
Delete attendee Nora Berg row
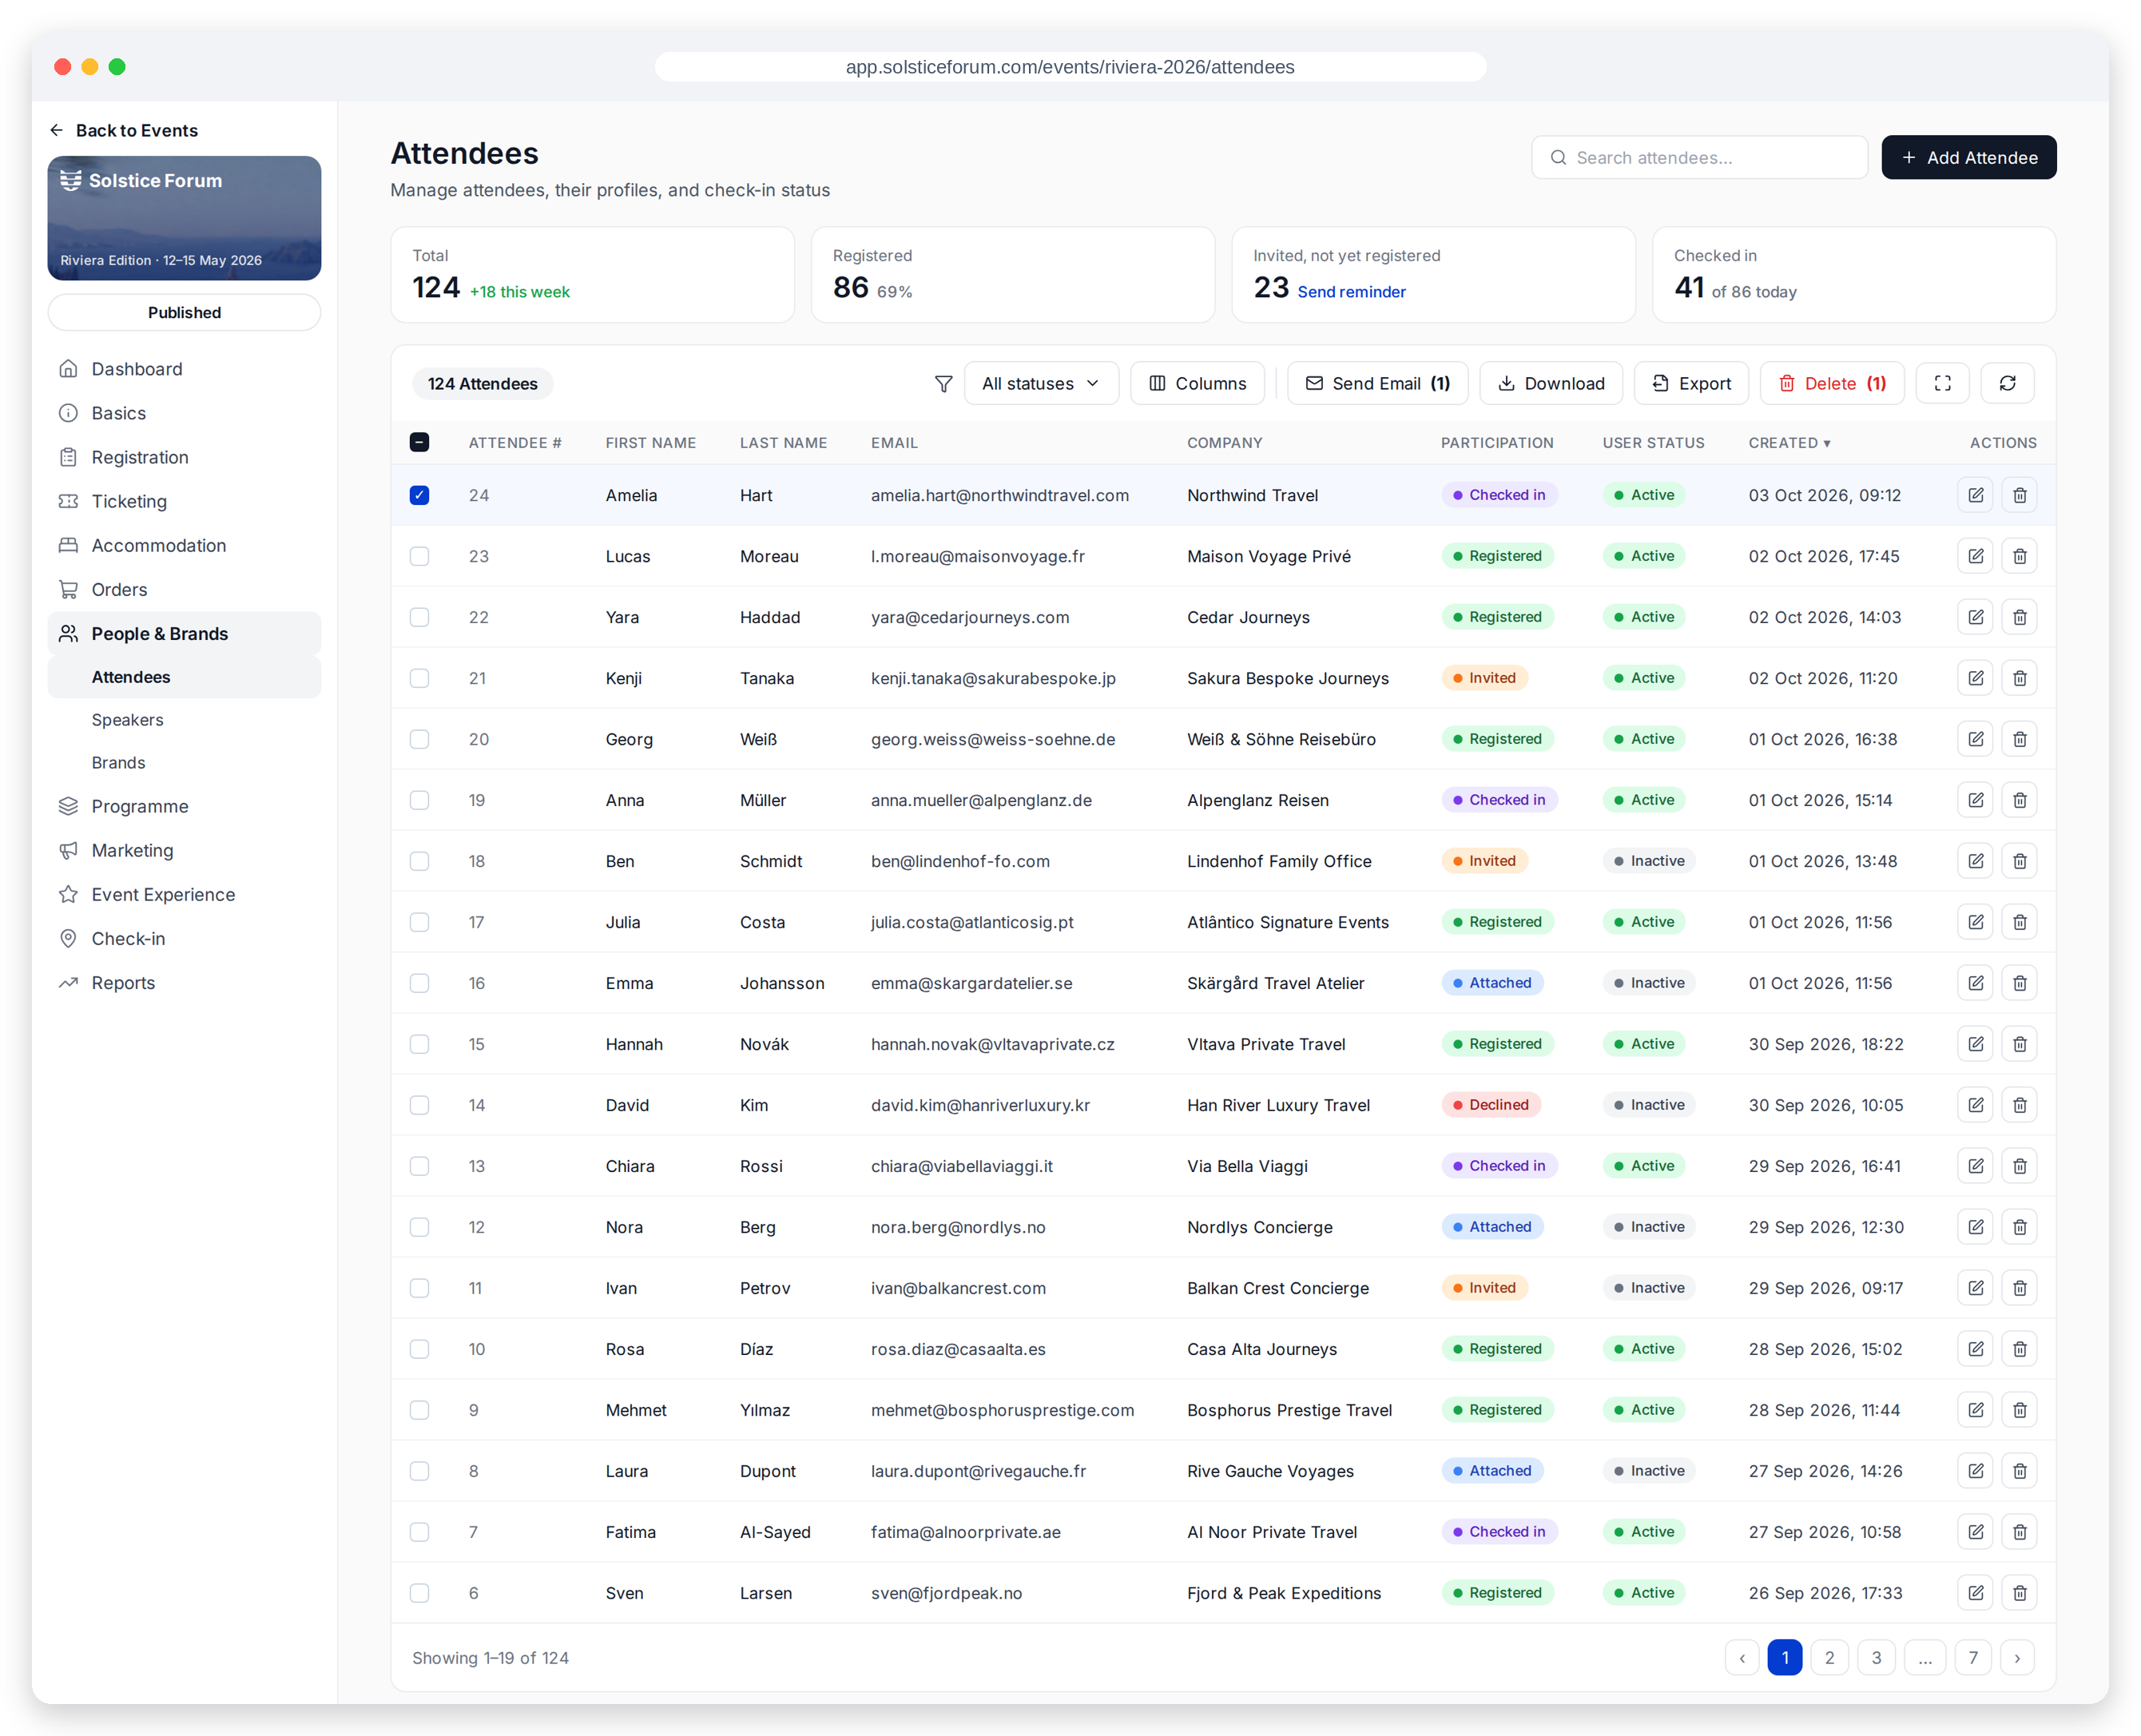[2019, 1227]
